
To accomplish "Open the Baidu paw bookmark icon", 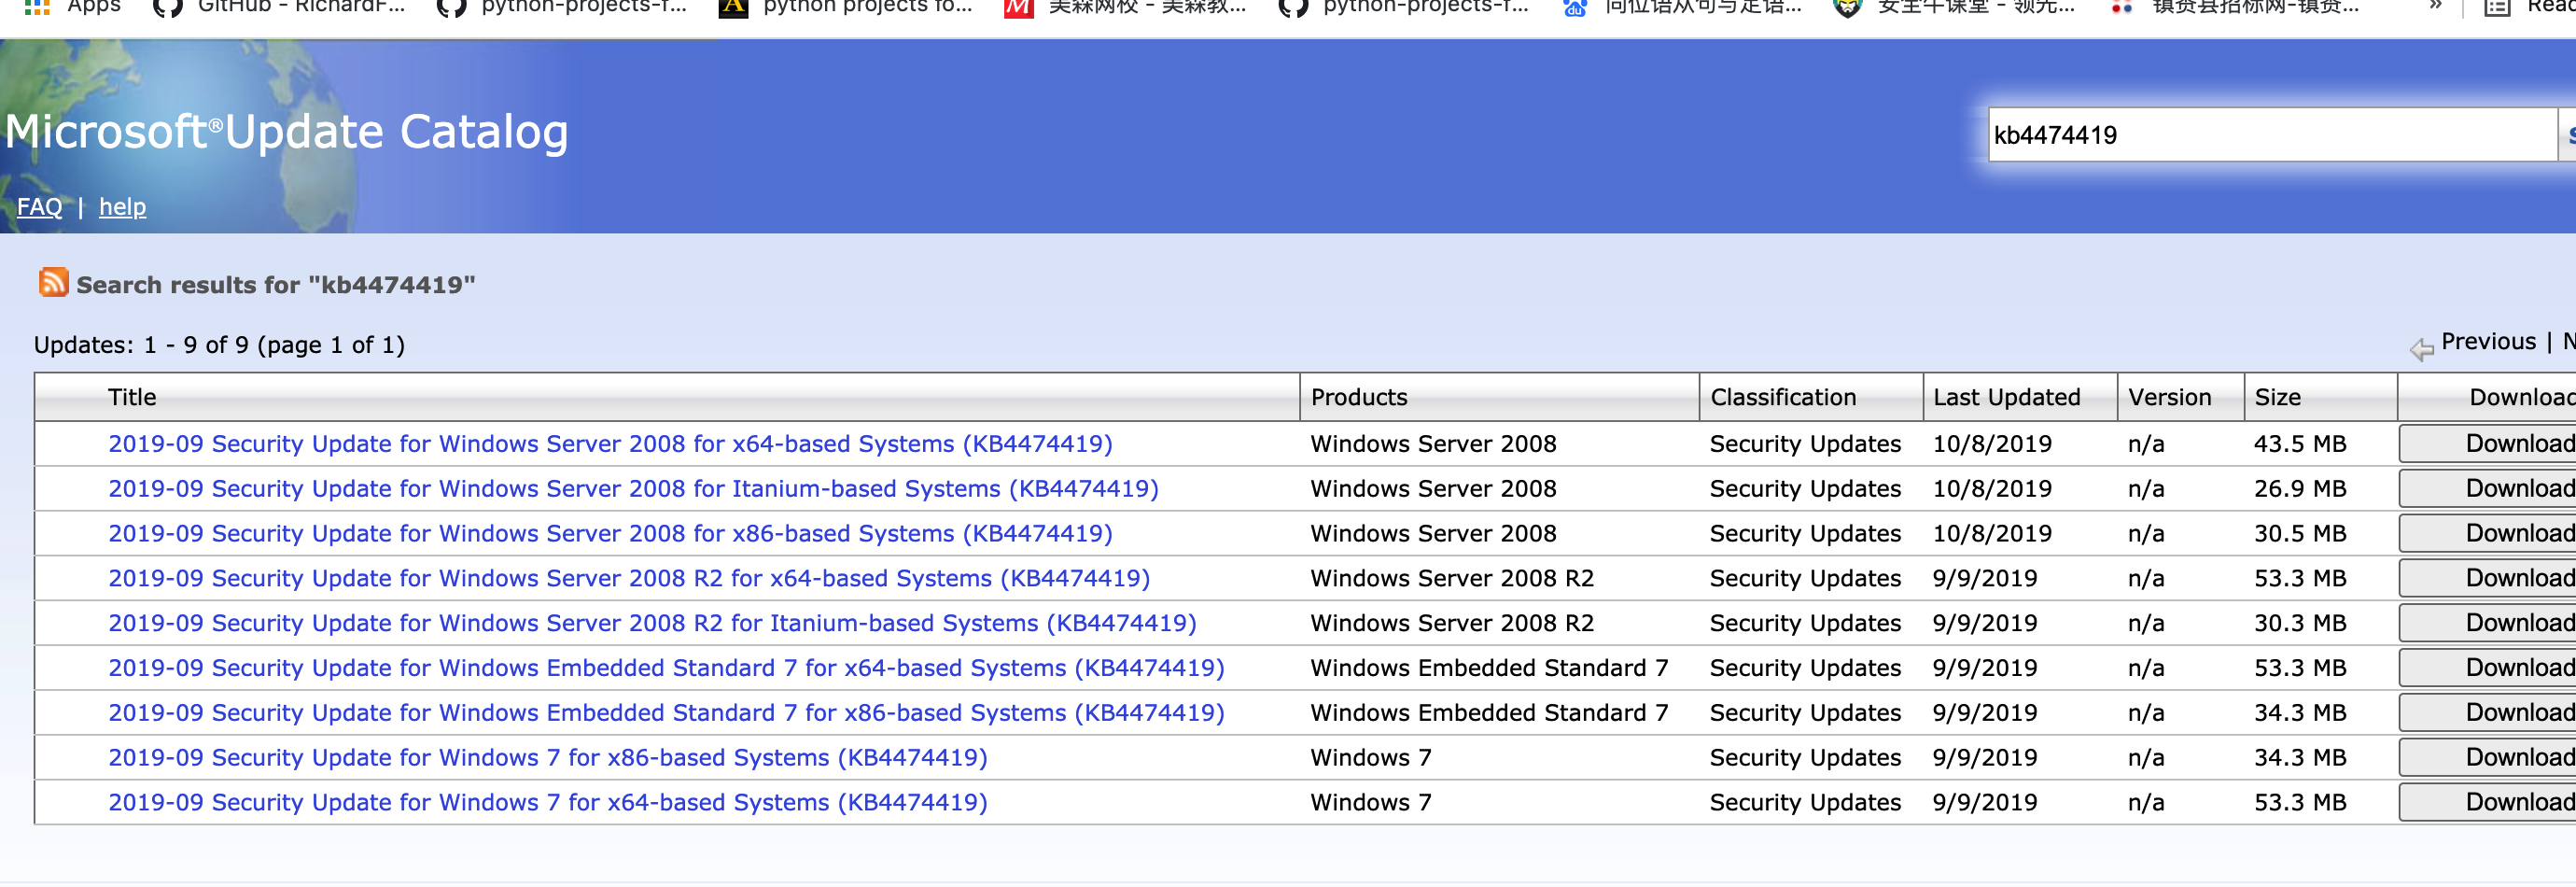I will (1575, 7).
